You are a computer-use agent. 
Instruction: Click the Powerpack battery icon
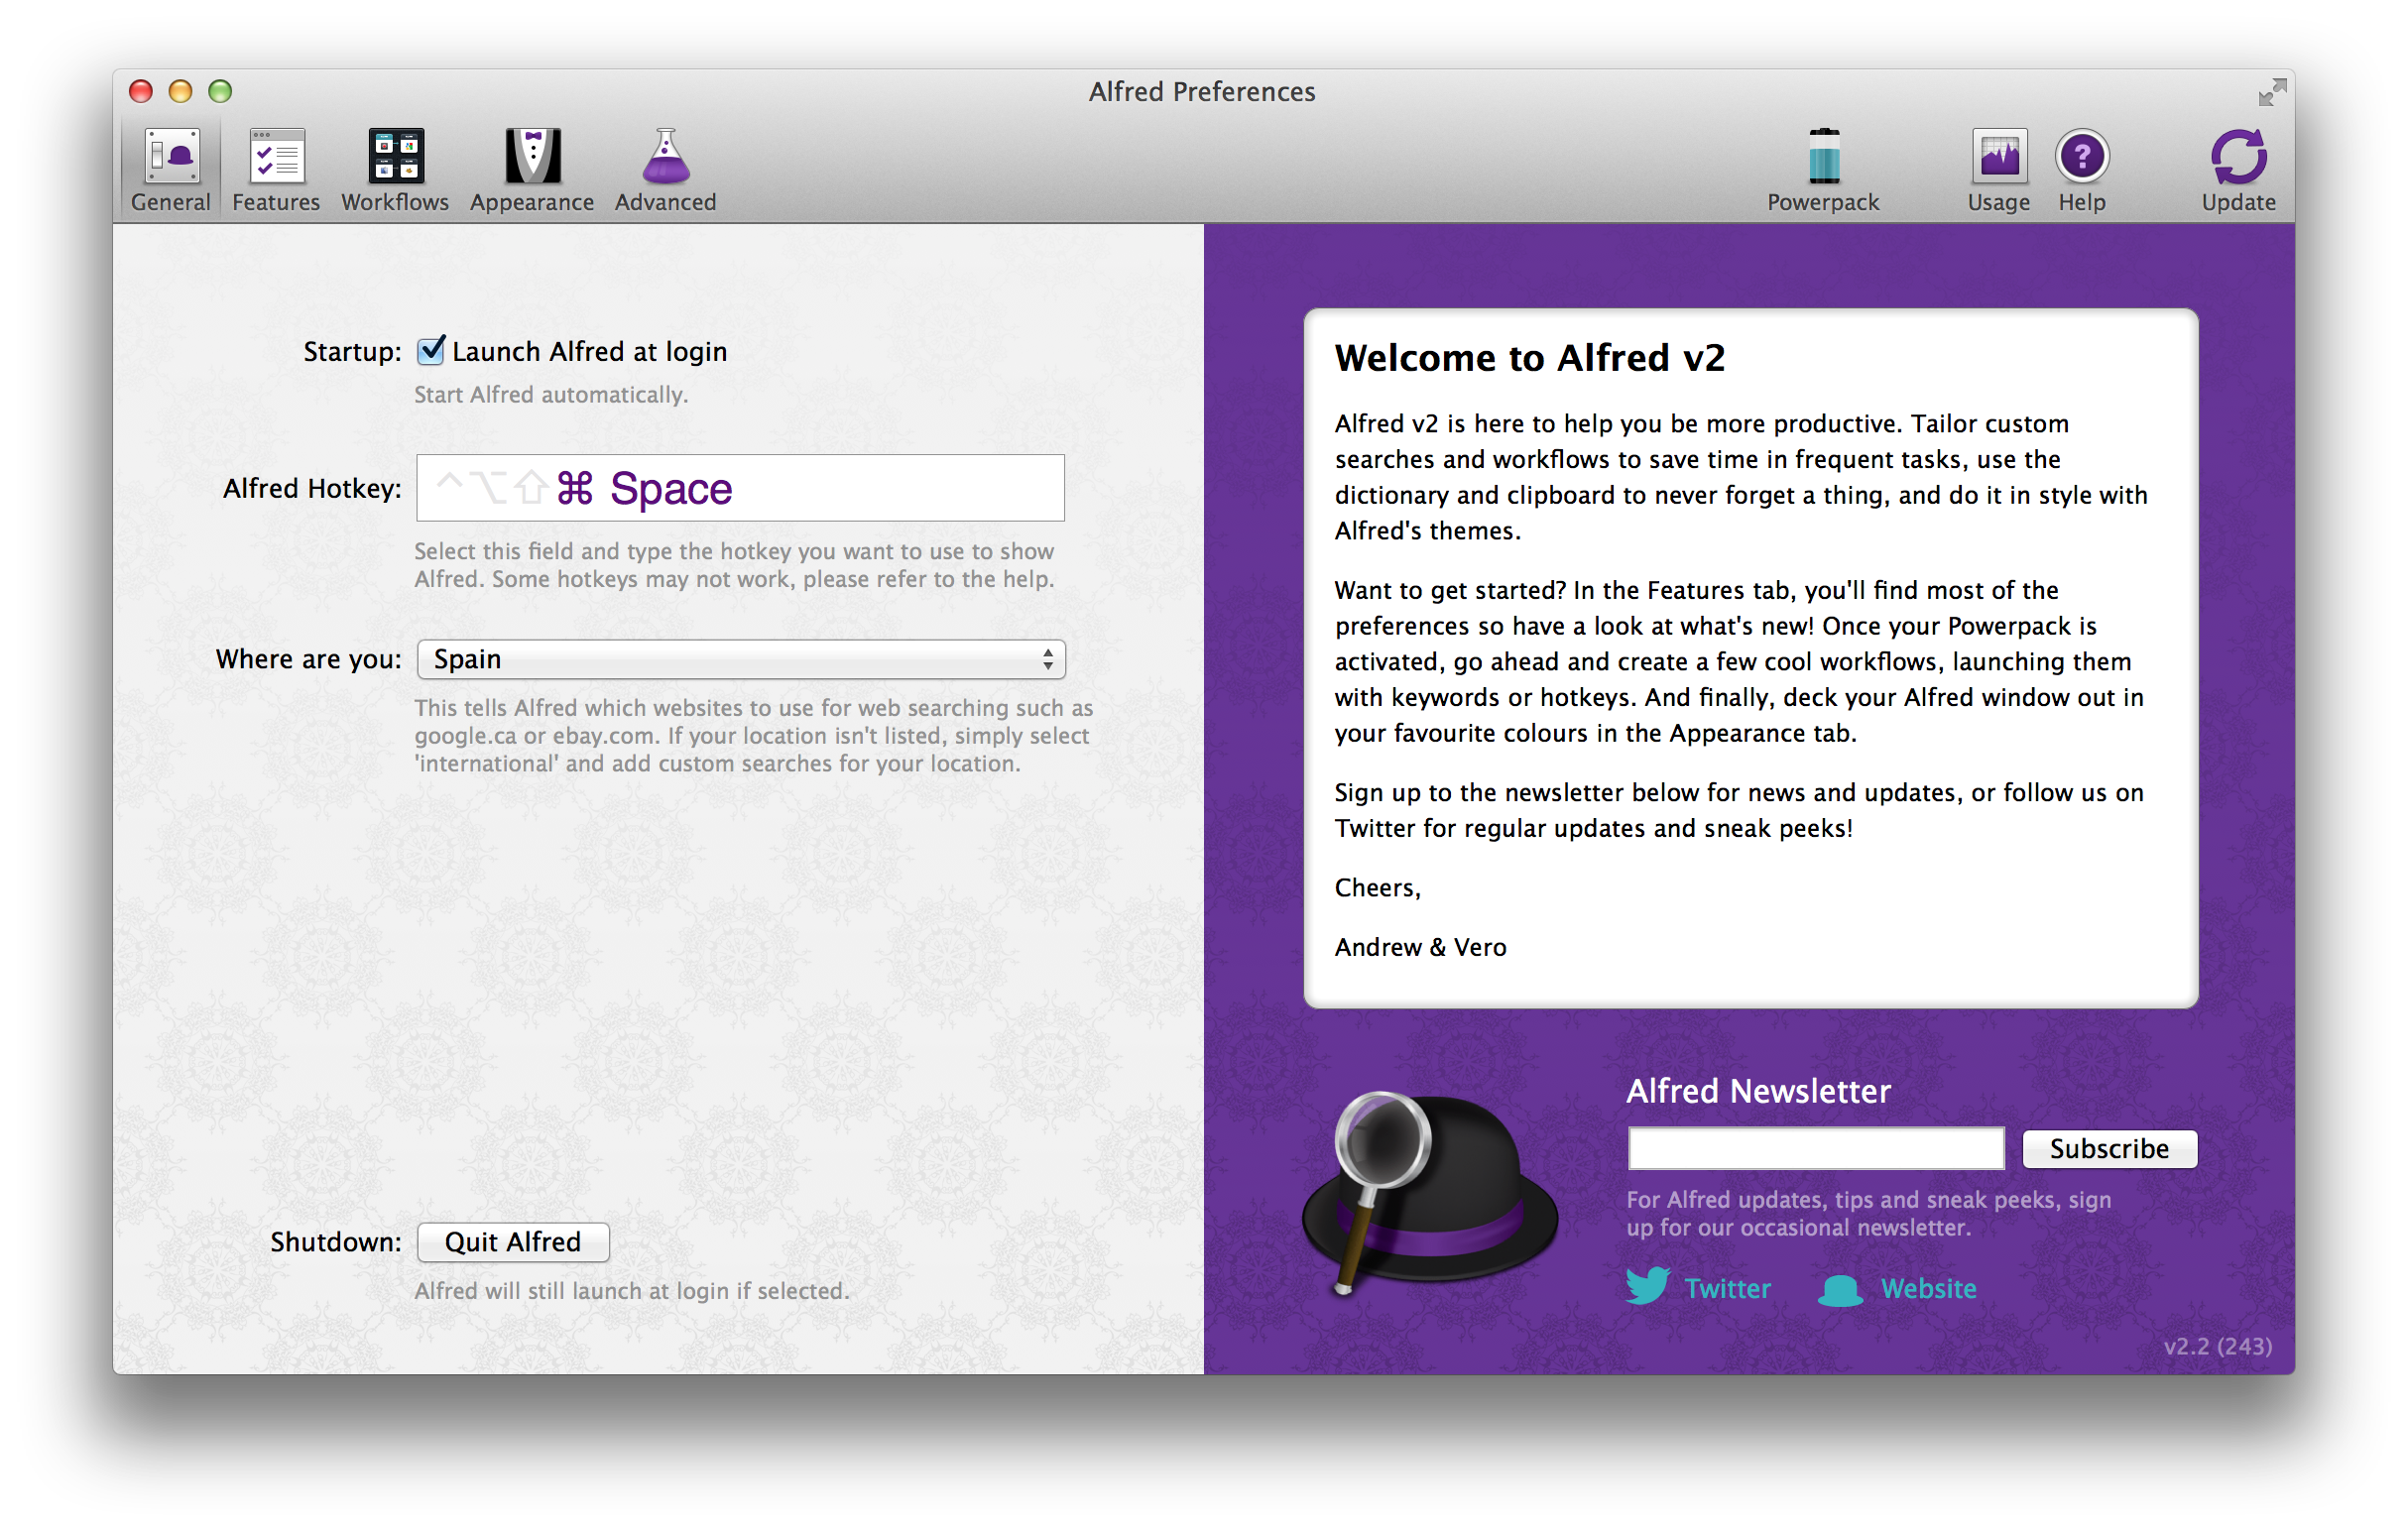pyautogui.click(x=1823, y=157)
